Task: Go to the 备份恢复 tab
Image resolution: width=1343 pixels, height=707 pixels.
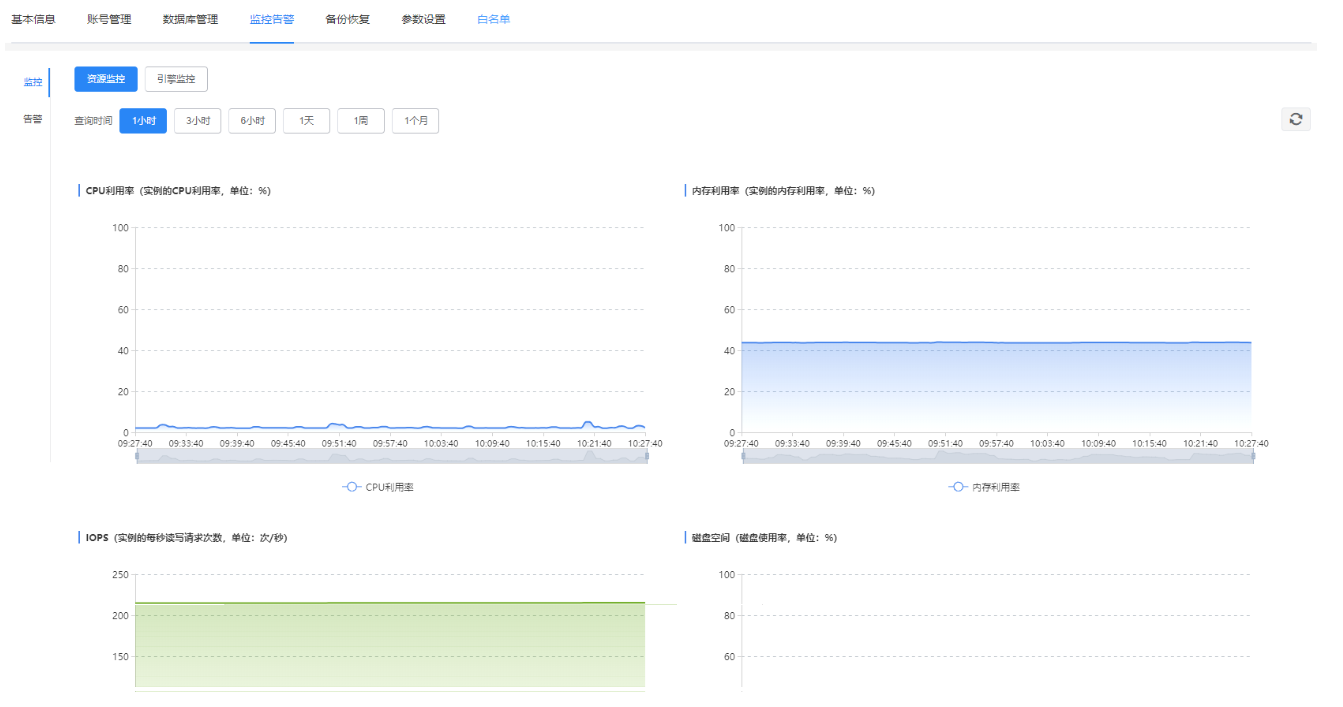Action: point(348,19)
